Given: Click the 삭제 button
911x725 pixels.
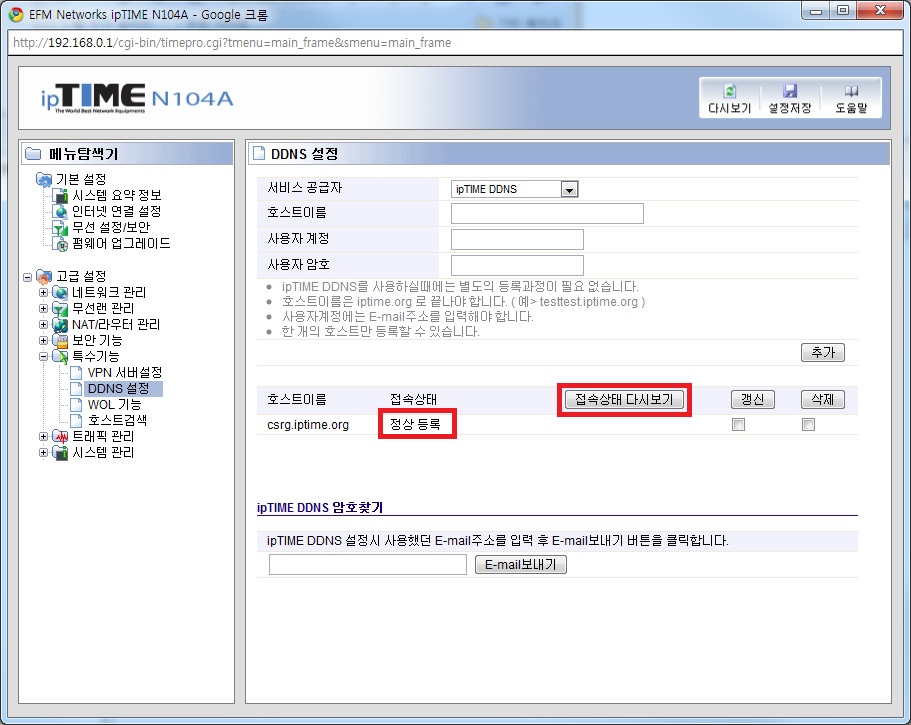Looking at the screenshot, I should 823,399.
